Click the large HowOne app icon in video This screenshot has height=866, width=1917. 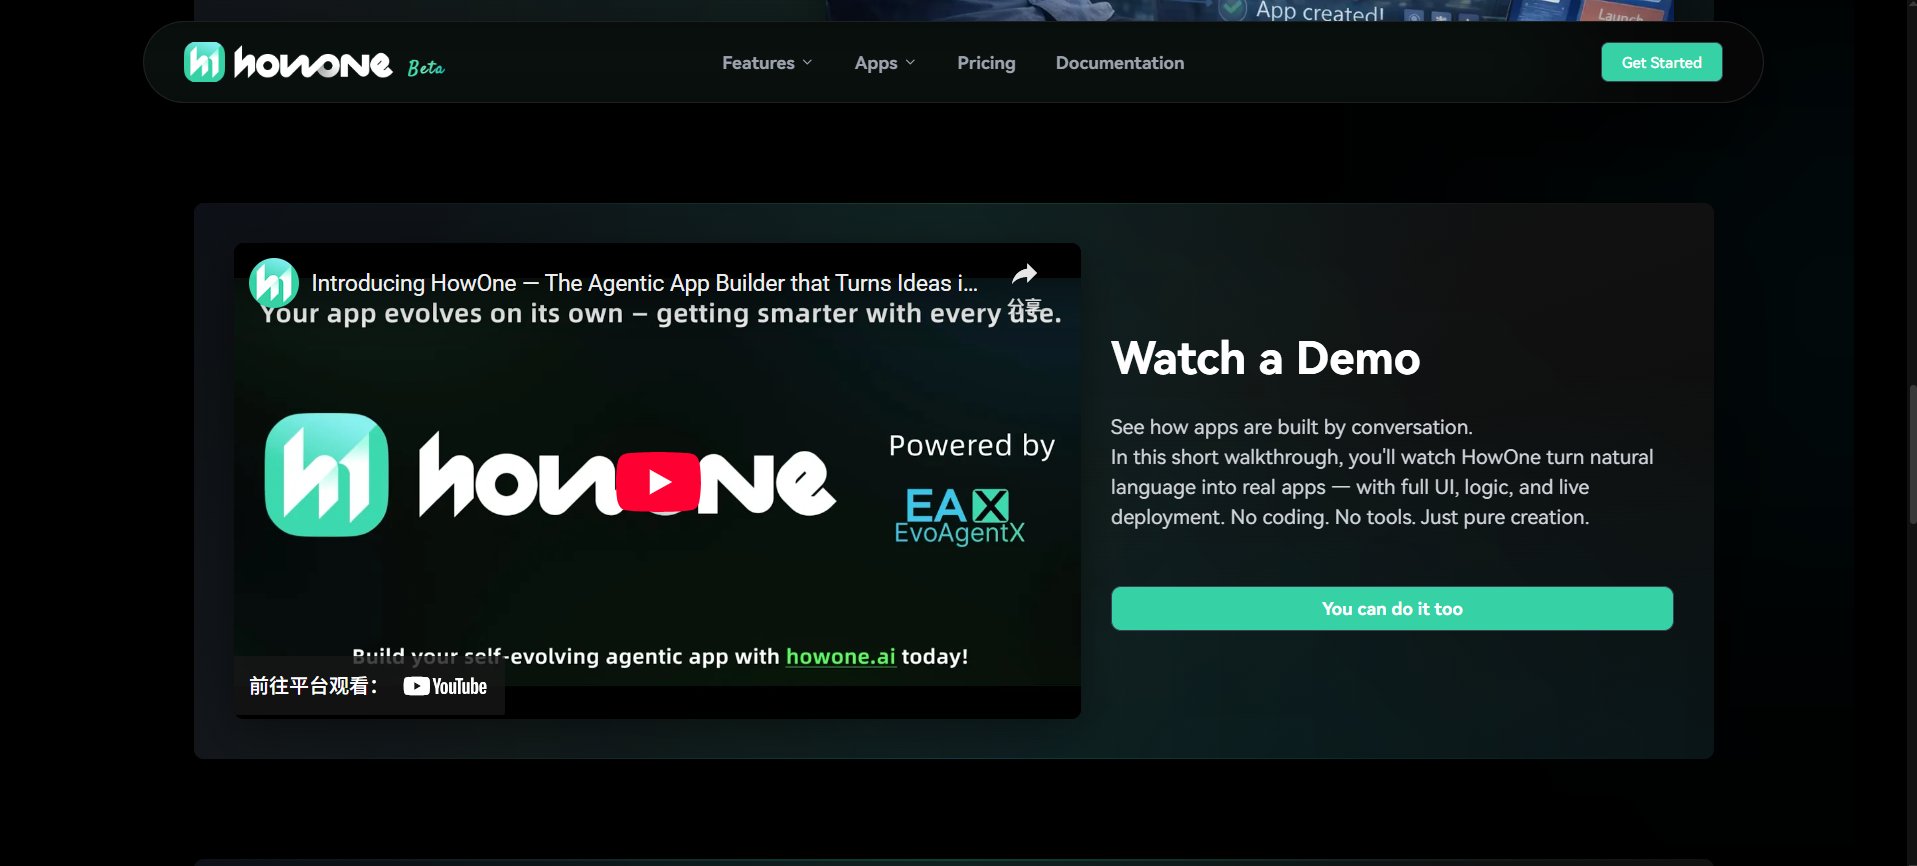326,475
